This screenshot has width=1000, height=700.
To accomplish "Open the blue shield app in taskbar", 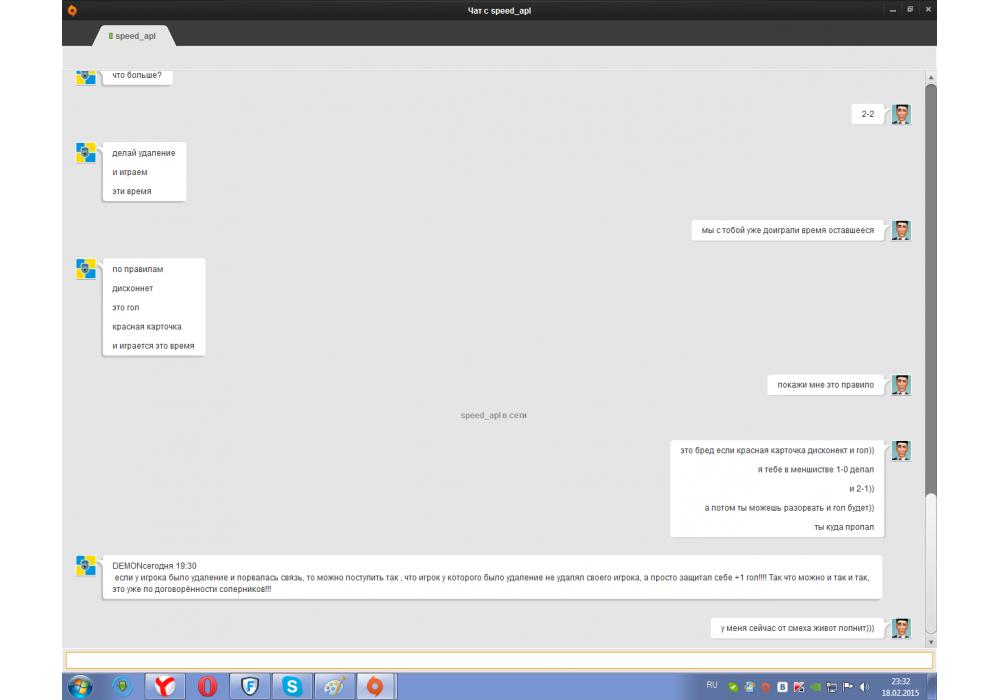I will tap(249, 686).
